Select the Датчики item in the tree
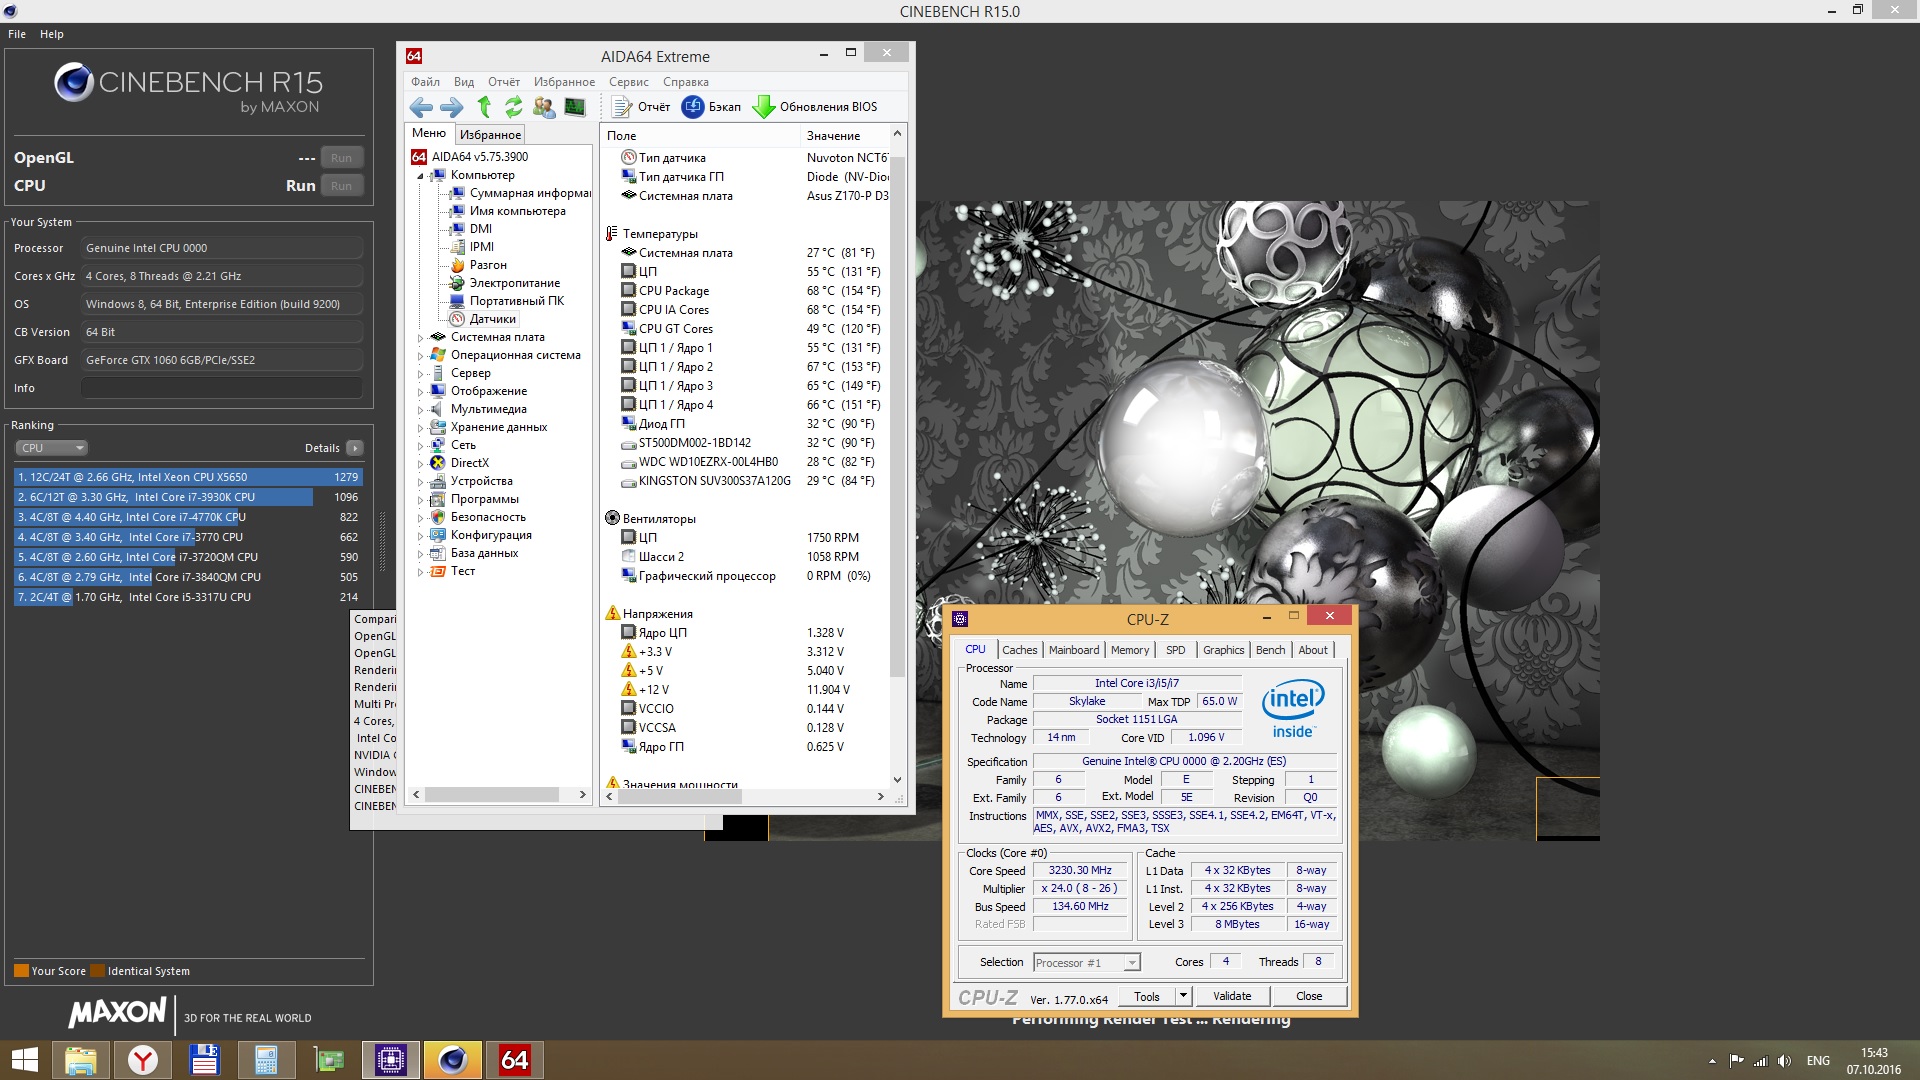1920x1080 pixels. [x=492, y=319]
